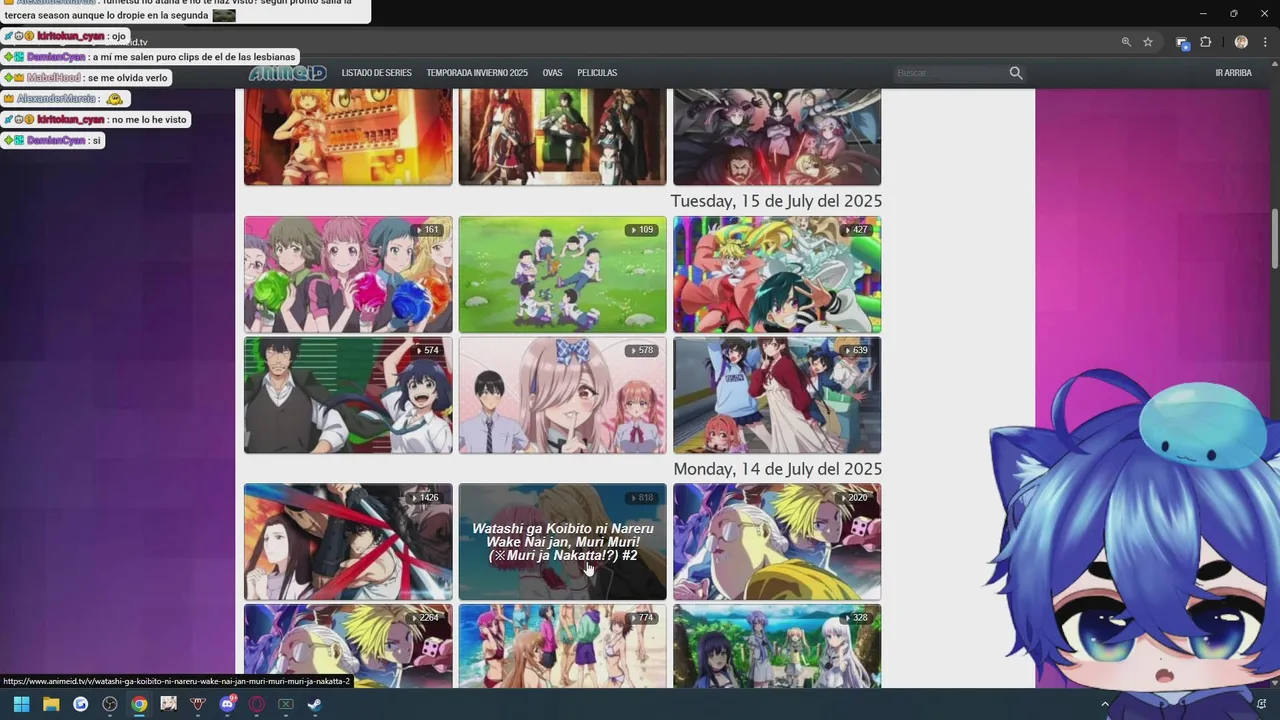
Task: Click the IR ARRIBA link
Action: pyautogui.click(x=1233, y=73)
